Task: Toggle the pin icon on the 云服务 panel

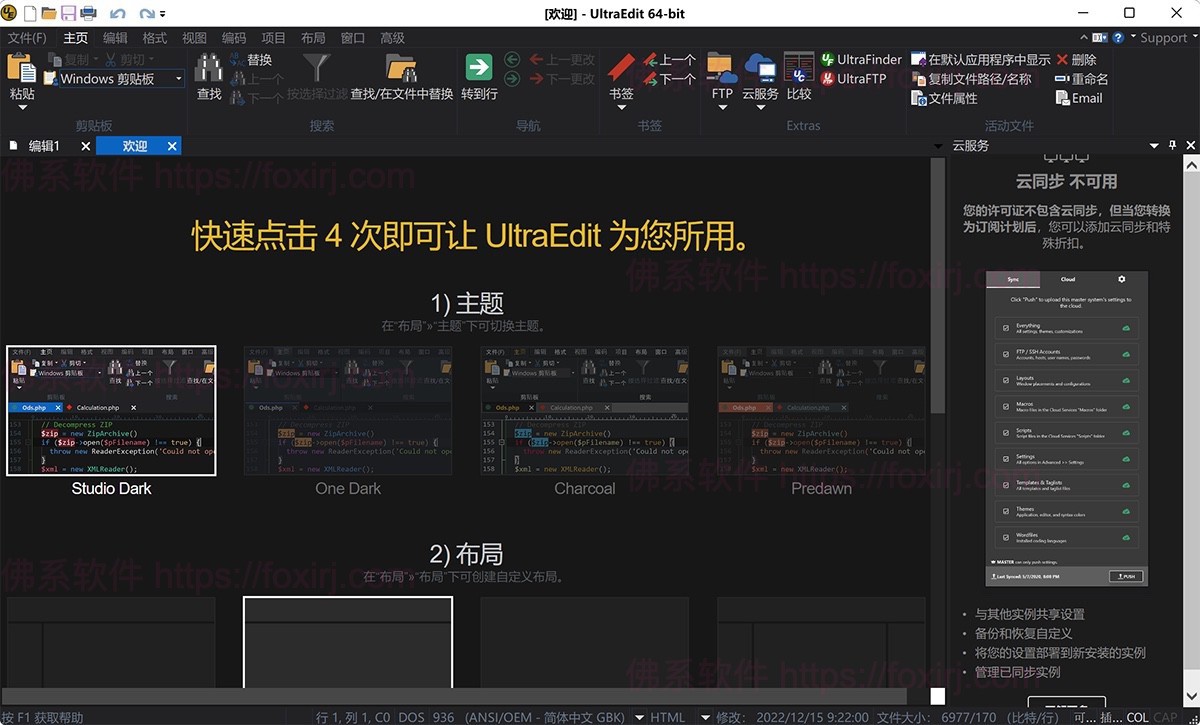Action: point(1171,145)
